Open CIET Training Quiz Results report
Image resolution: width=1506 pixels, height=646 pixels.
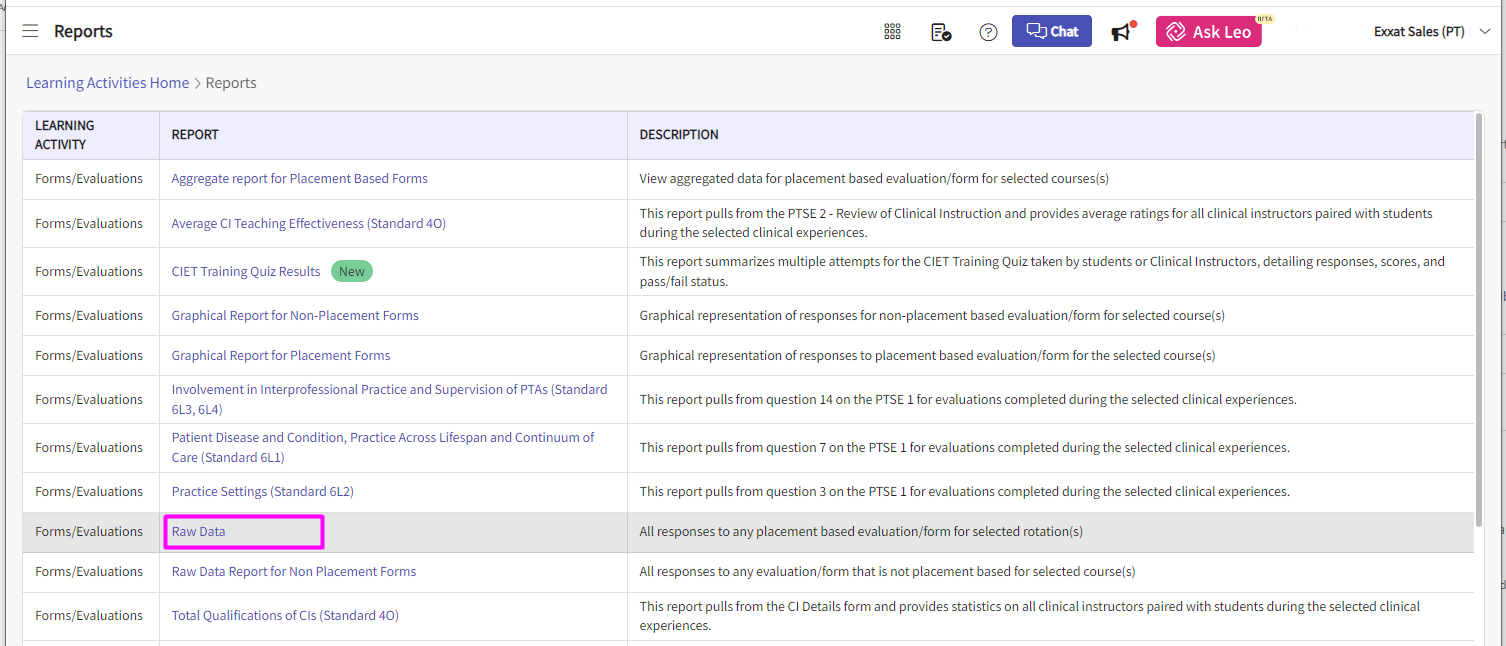[x=246, y=272]
